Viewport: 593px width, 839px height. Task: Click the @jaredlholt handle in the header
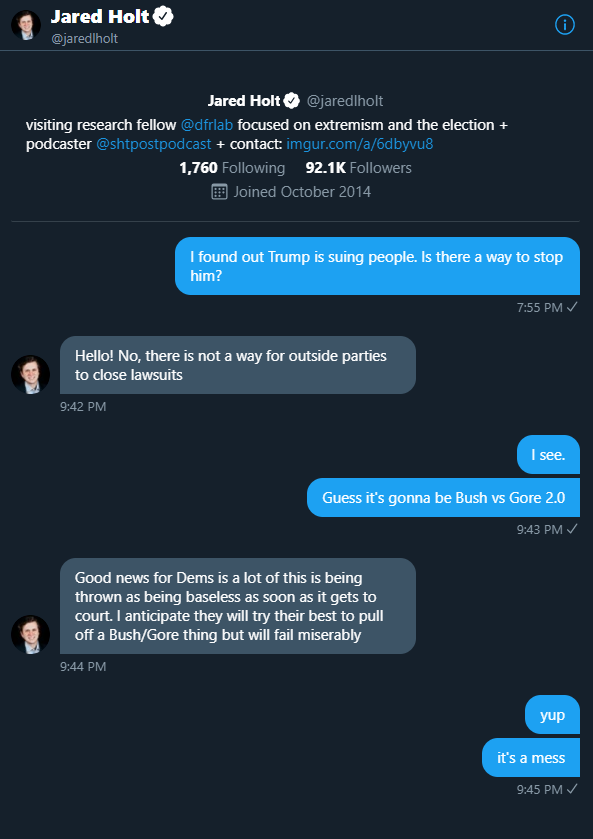tap(85, 39)
